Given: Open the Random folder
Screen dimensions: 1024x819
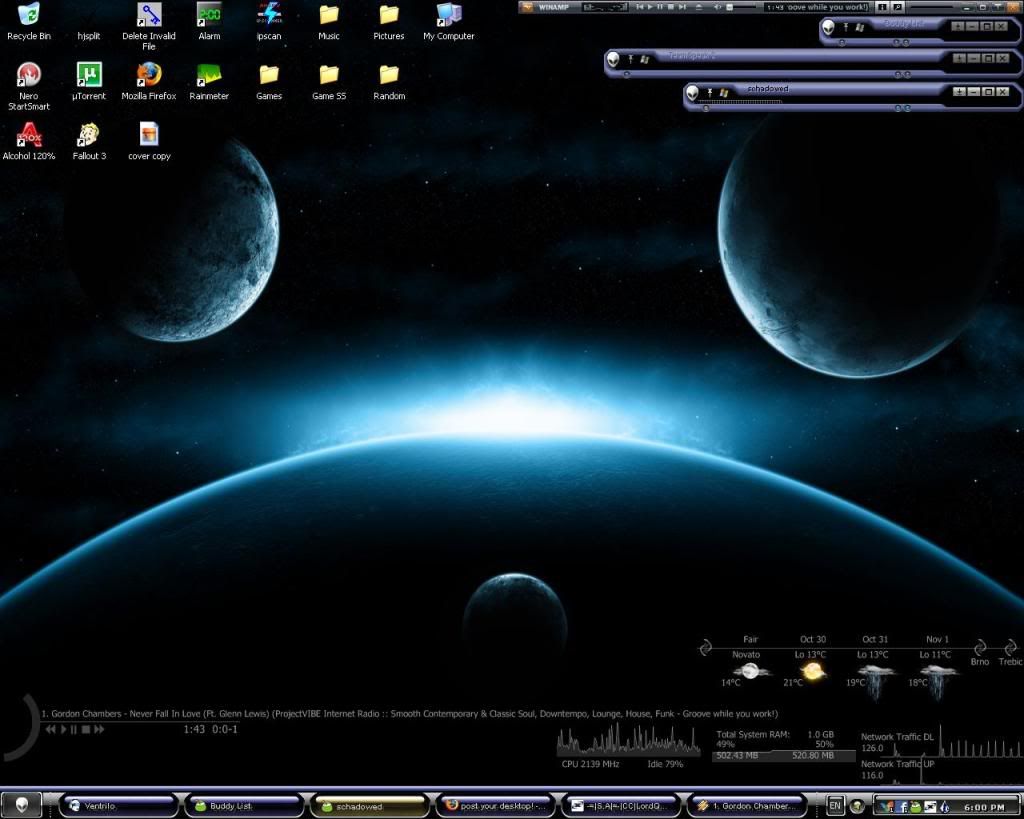Looking at the screenshot, I should coord(389,81).
